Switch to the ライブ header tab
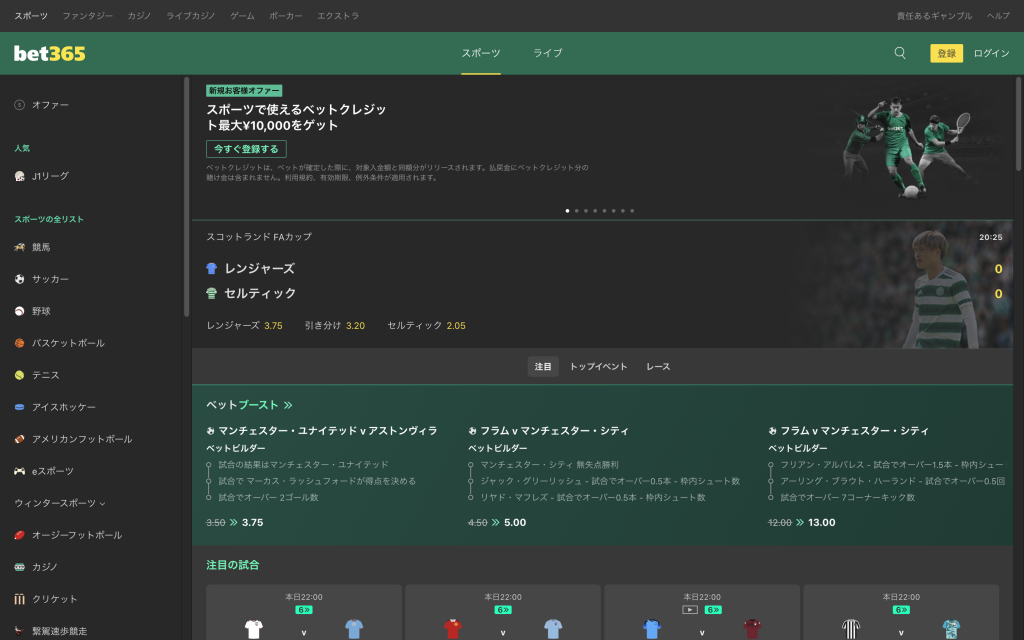 pos(547,53)
